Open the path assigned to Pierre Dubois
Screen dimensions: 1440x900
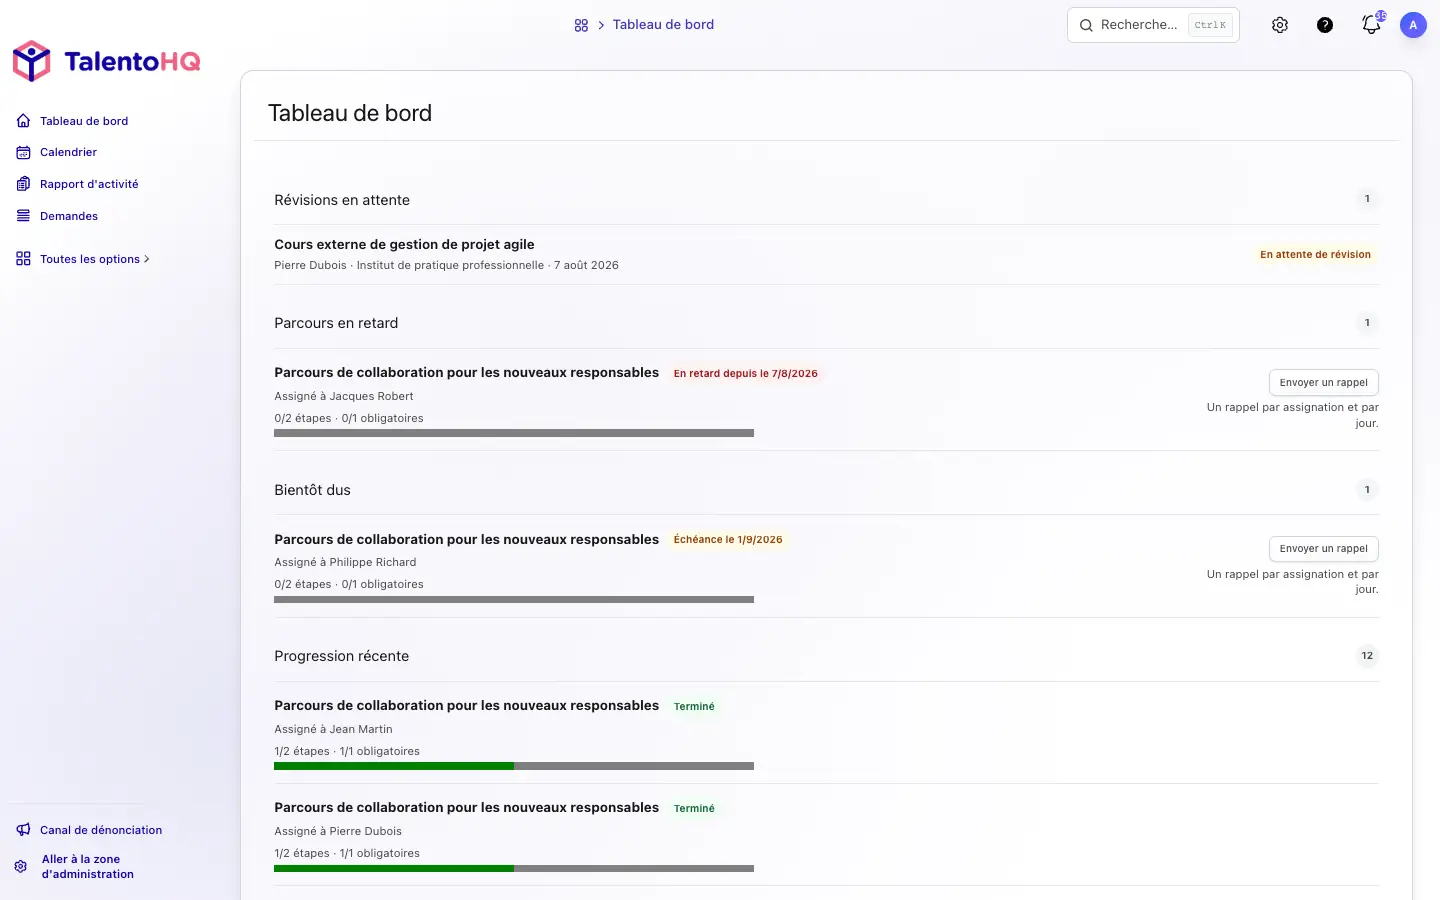click(x=466, y=808)
